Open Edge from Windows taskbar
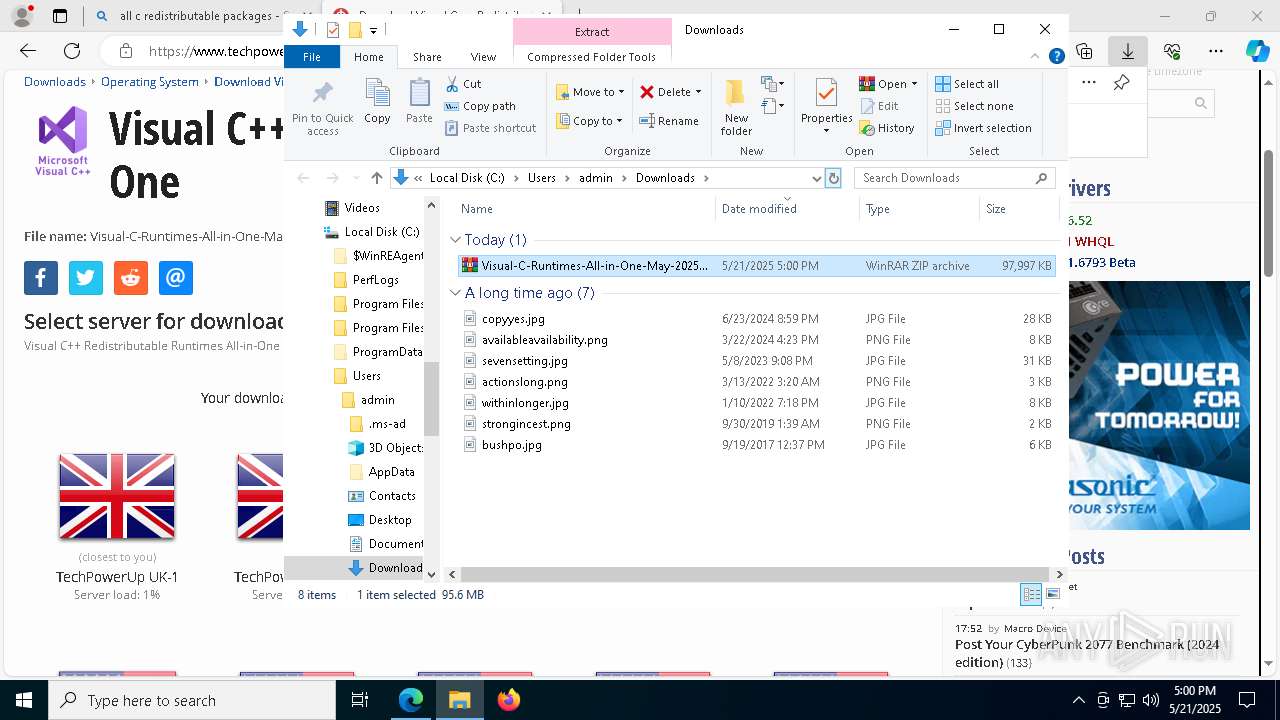The image size is (1280, 720). click(411, 700)
